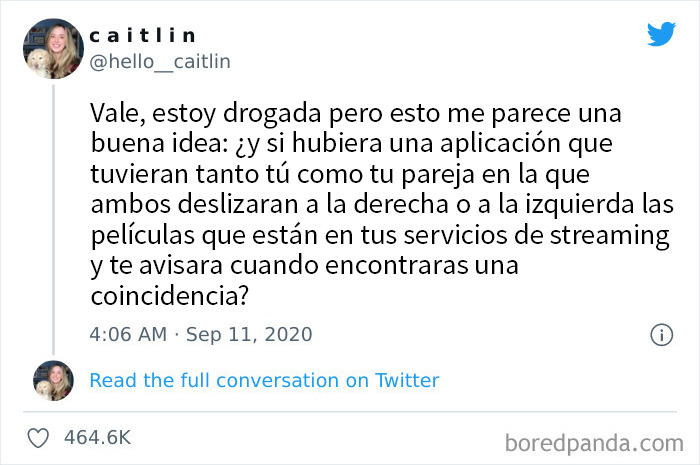Click the blue Twitter bird logo
Screen dimensions: 700x465
pyautogui.click(x=661, y=33)
